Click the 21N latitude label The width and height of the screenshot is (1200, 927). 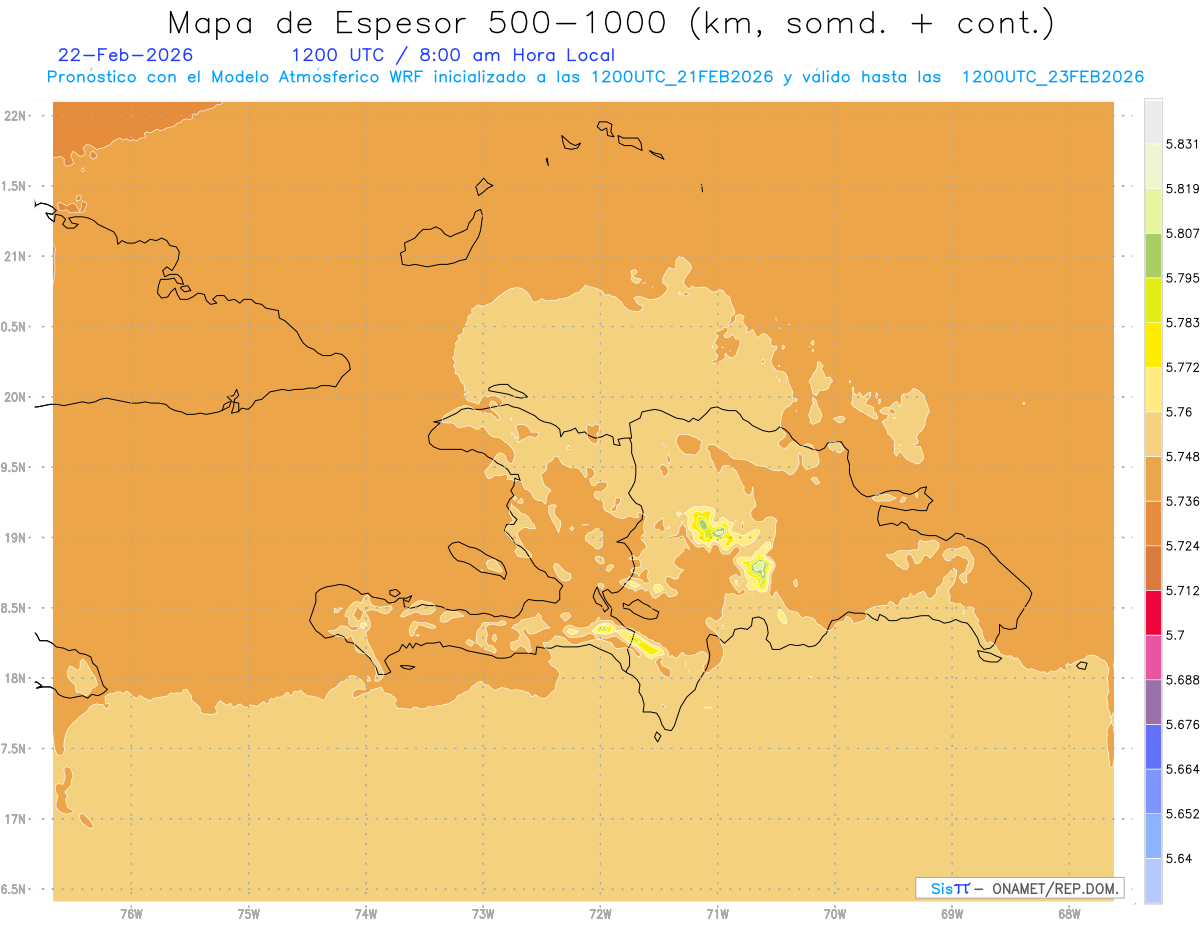[16, 256]
